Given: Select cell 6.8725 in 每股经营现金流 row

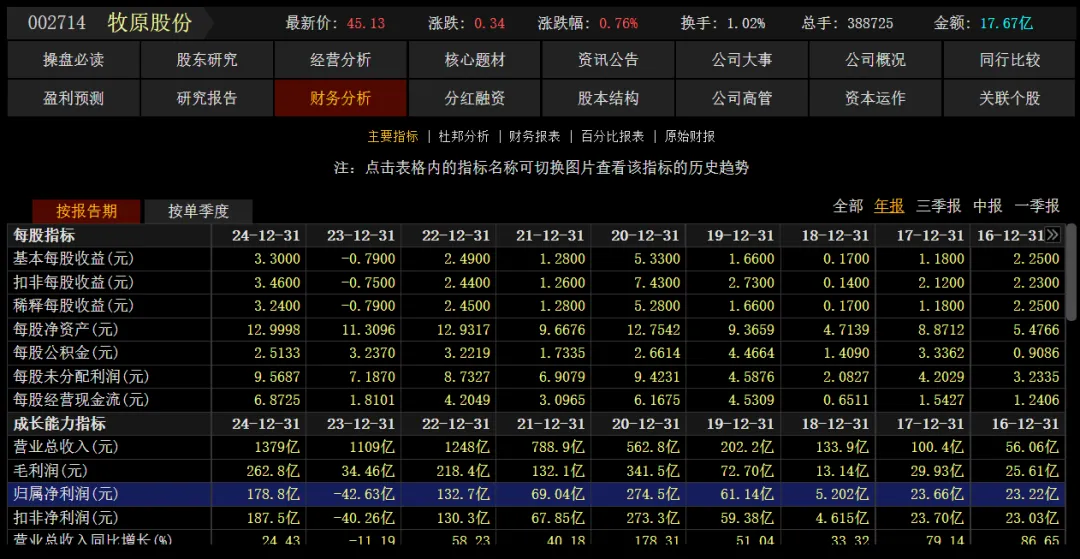Looking at the screenshot, I should 277,400.
